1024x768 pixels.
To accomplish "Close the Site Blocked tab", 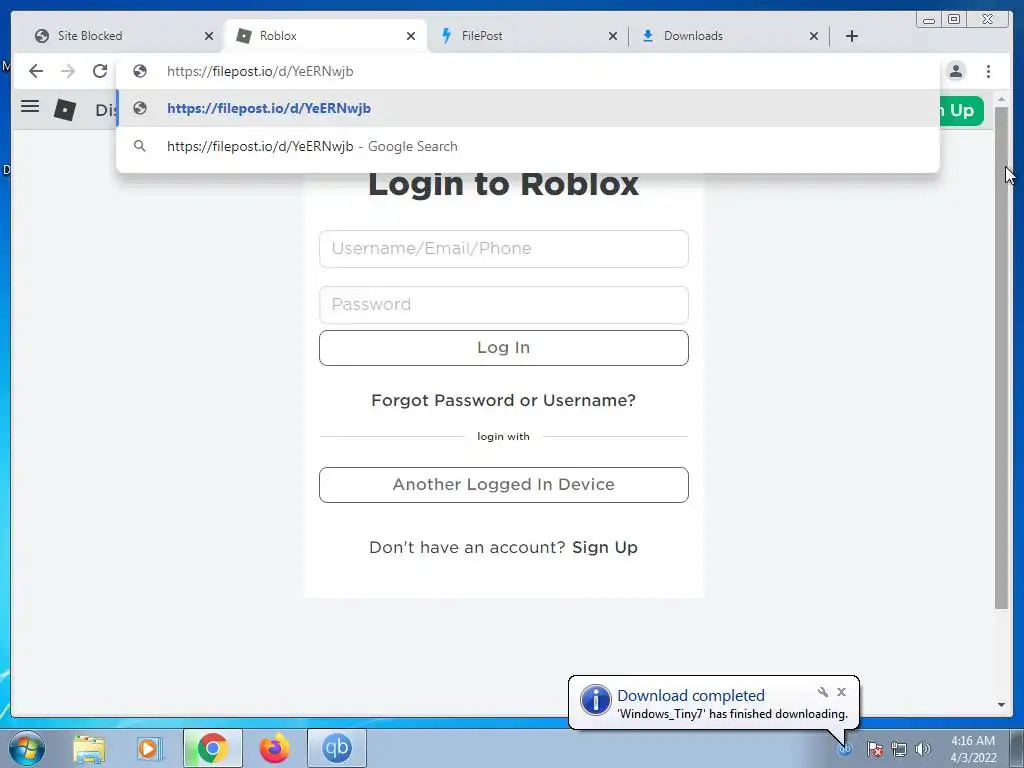I will tap(209, 36).
